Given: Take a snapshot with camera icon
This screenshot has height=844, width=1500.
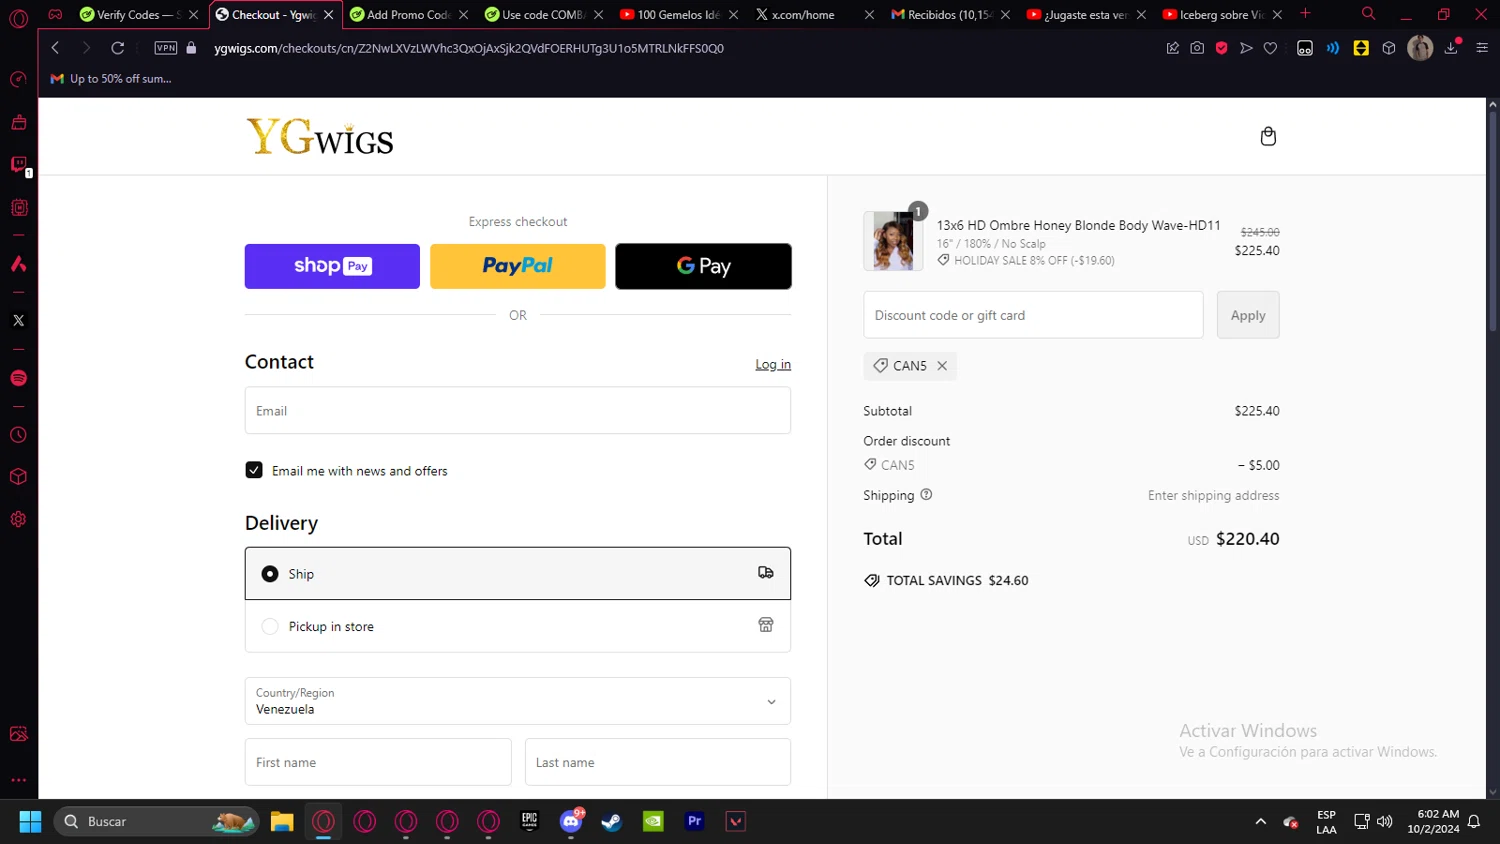Looking at the screenshot, I should click(x=1197, y=48).
